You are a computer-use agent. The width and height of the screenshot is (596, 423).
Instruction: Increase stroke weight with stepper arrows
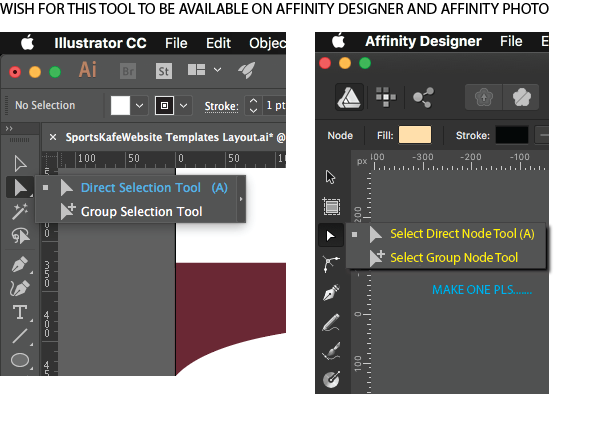coord(254,101)
